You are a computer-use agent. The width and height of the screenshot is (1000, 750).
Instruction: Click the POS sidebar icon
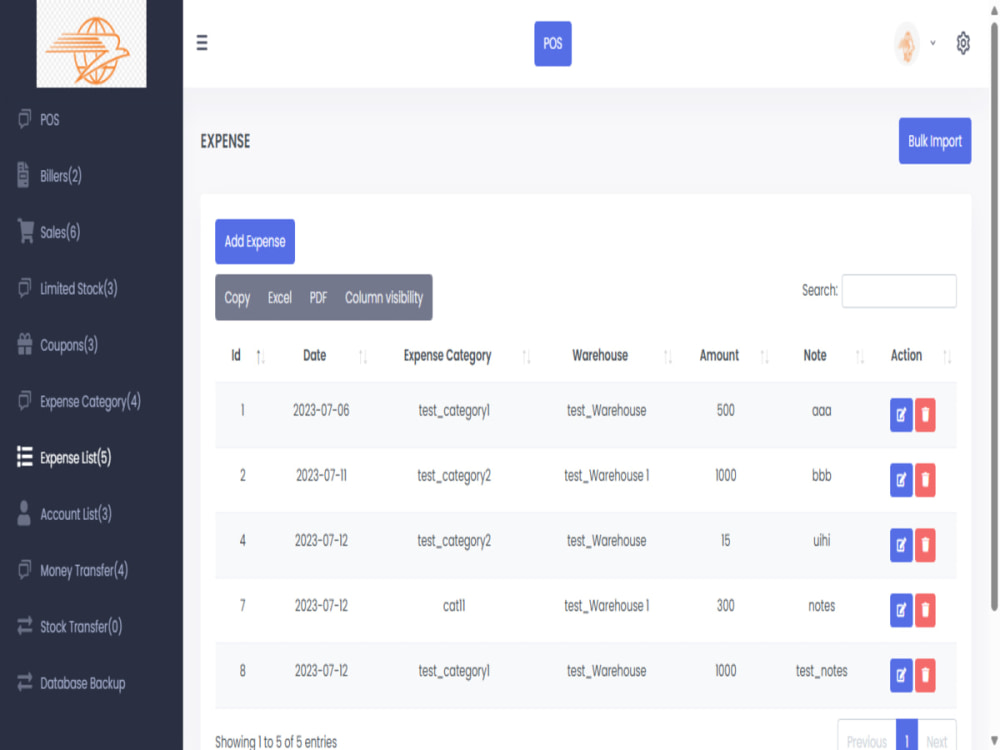coord(24,119)
